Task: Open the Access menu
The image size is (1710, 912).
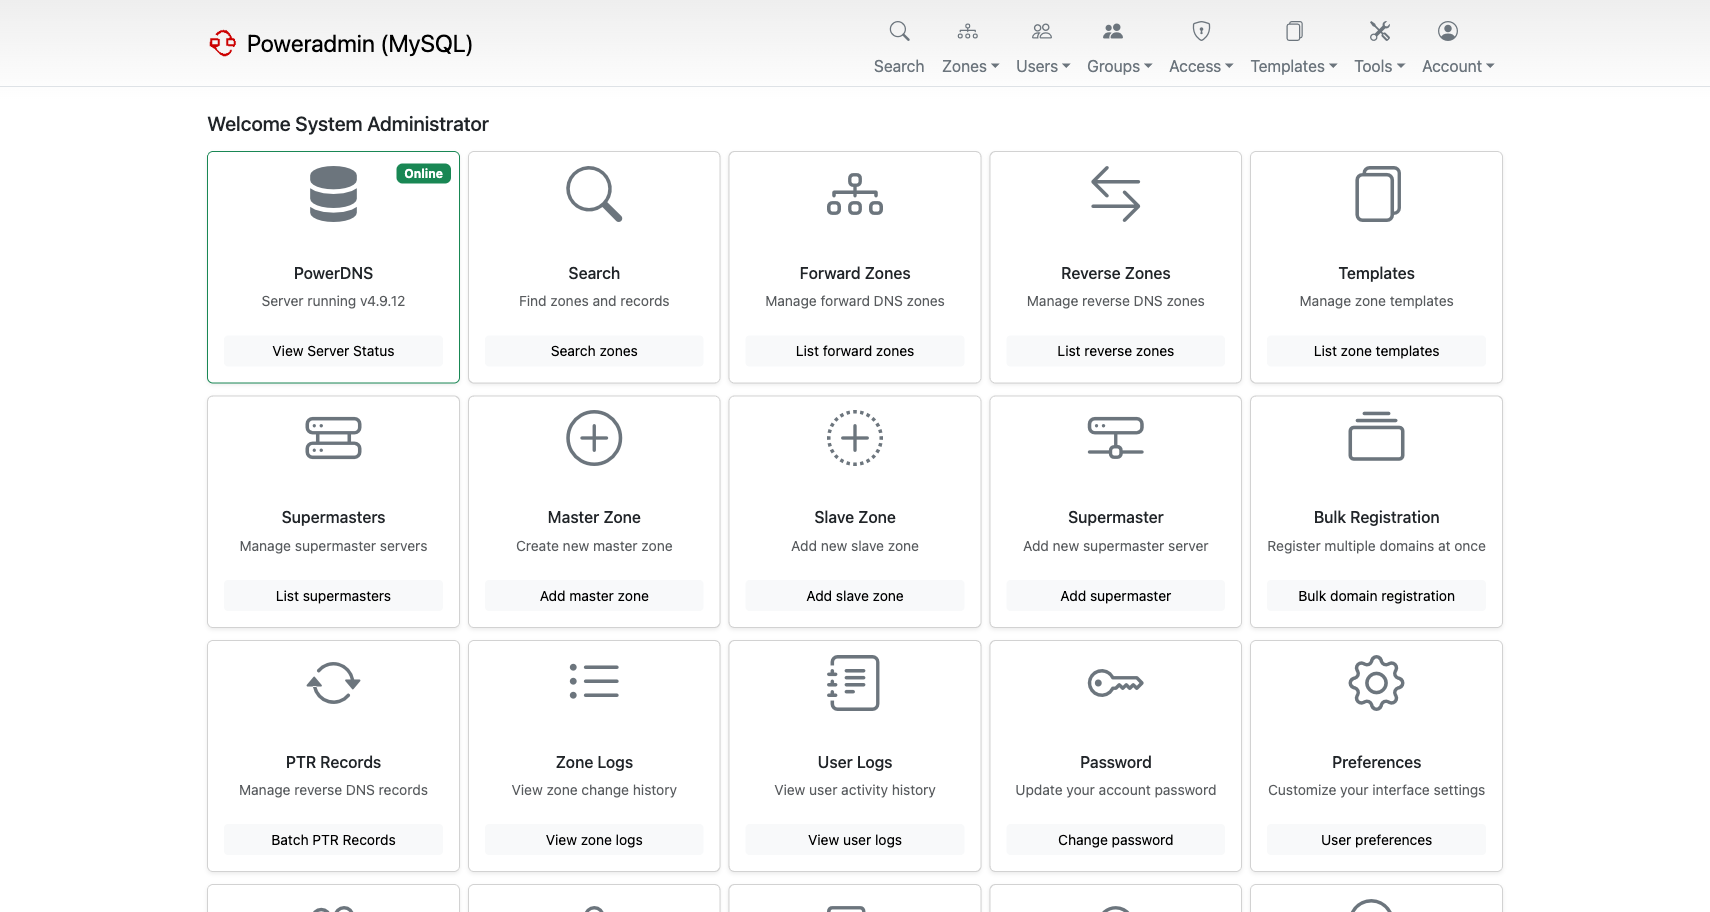Action: coord(1200,66)
